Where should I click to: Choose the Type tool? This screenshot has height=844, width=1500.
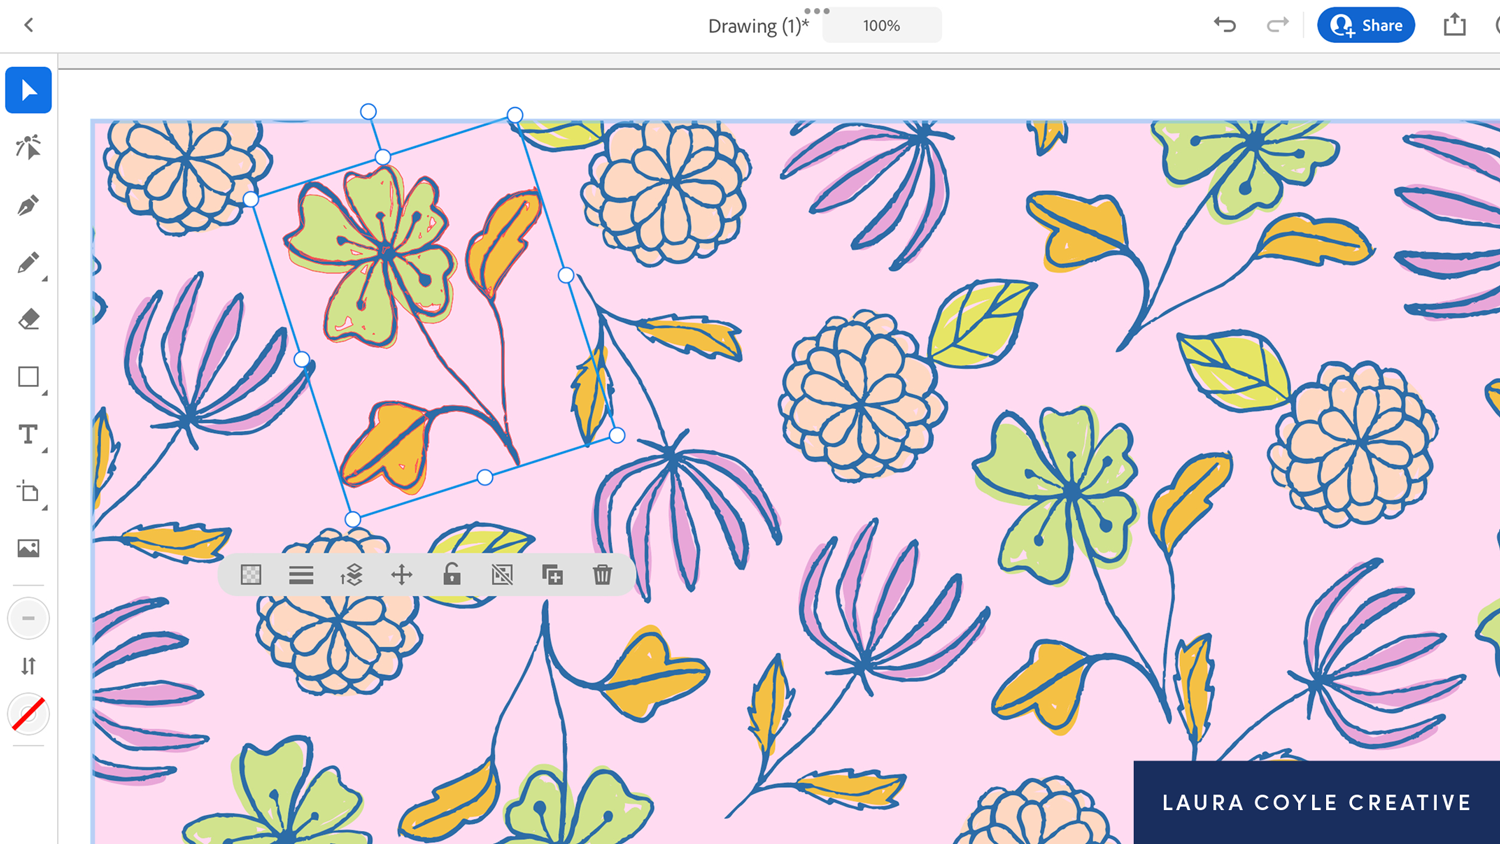[x=26, y=434]
